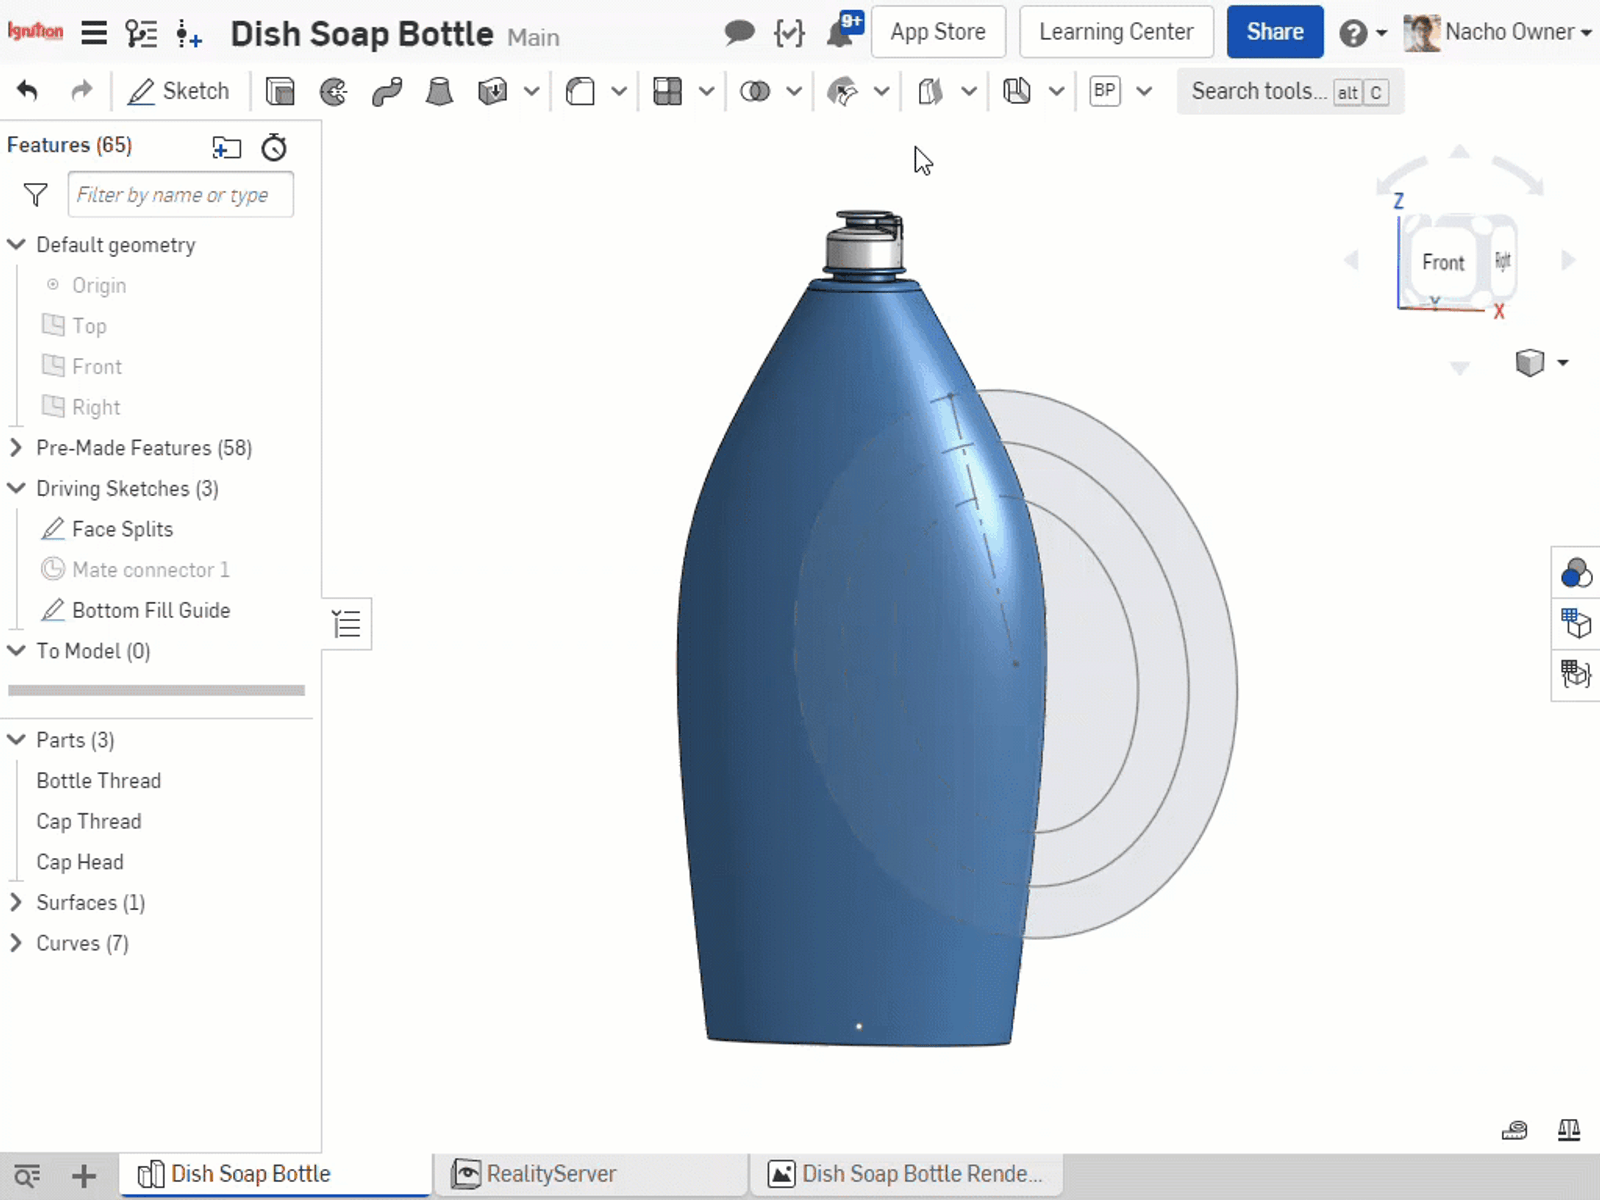Screen dimensions: 1600x1200
Task: Select the Revolve tool icon
Action: click(x=333, y=92)
